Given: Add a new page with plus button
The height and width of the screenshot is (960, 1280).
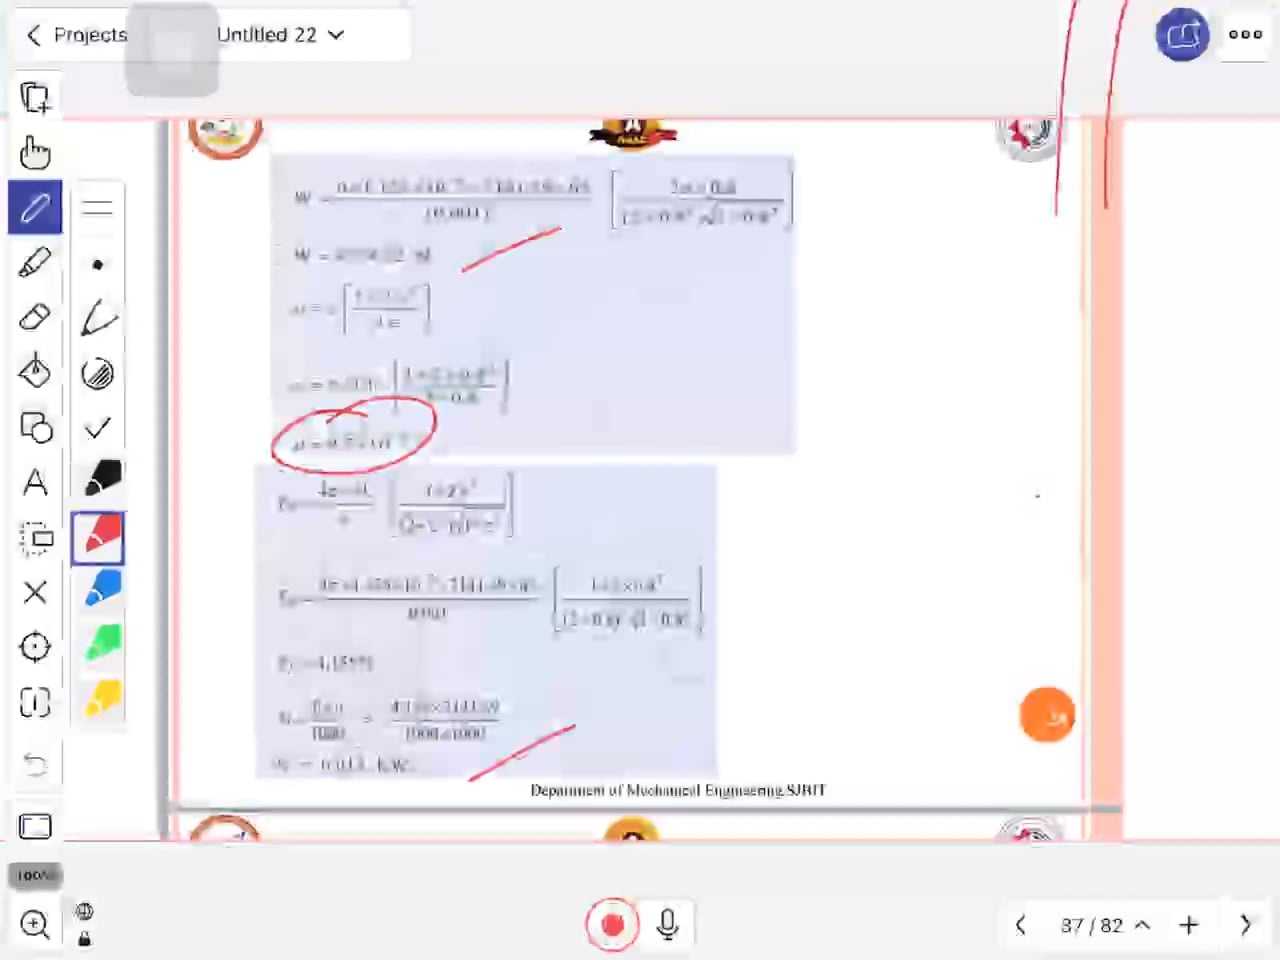Looking at the screenshot, I should pyautogui.click(x=1188, y=925).
